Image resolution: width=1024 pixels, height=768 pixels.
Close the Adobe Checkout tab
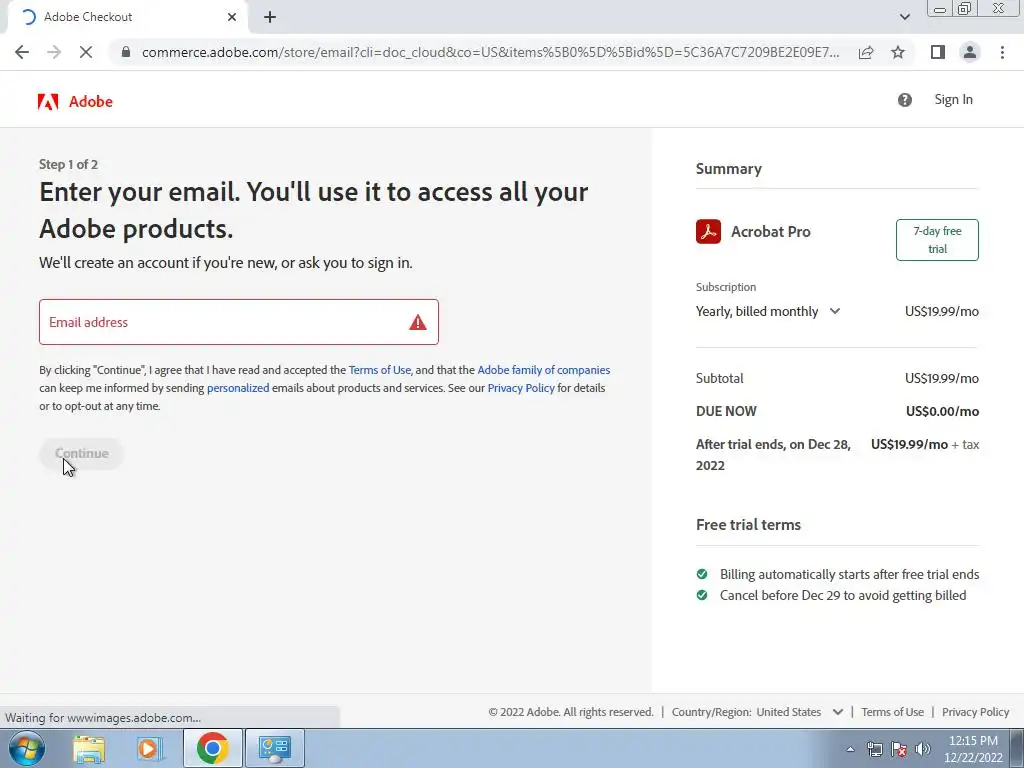click(x=232, y=17)
